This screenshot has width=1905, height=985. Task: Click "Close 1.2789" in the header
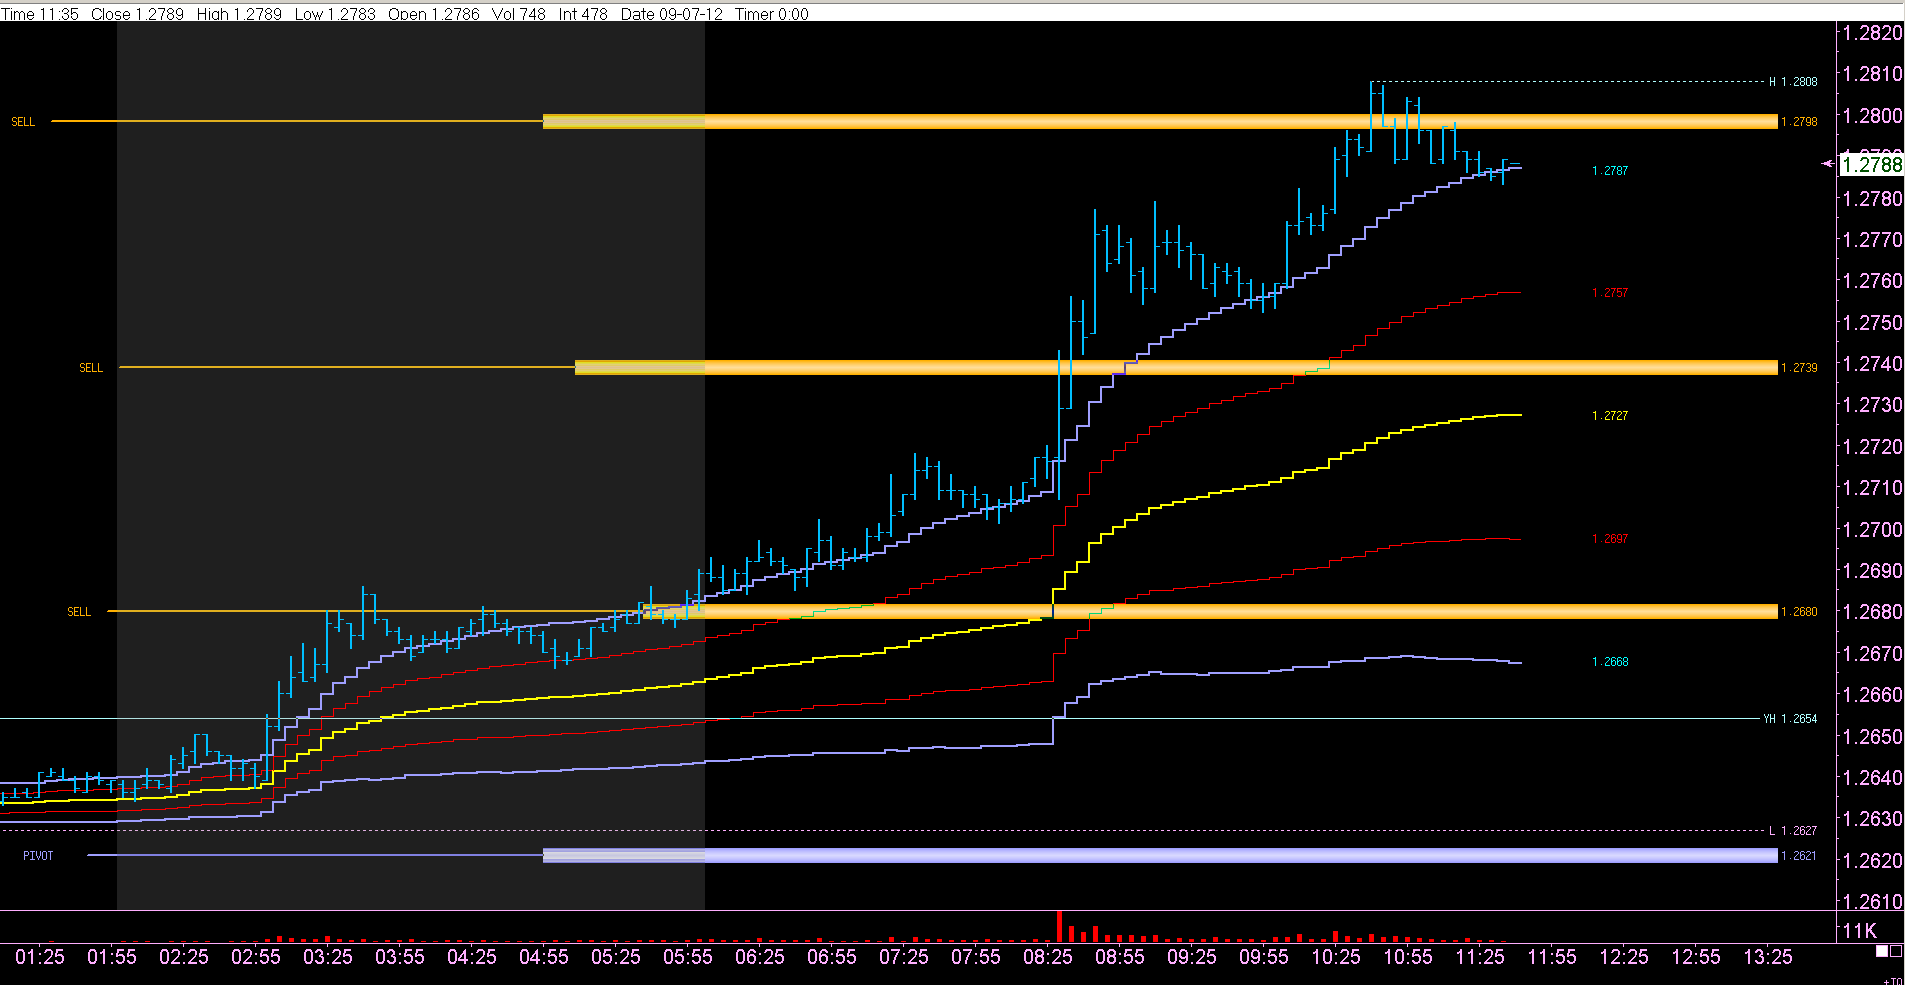coord(137,14)
